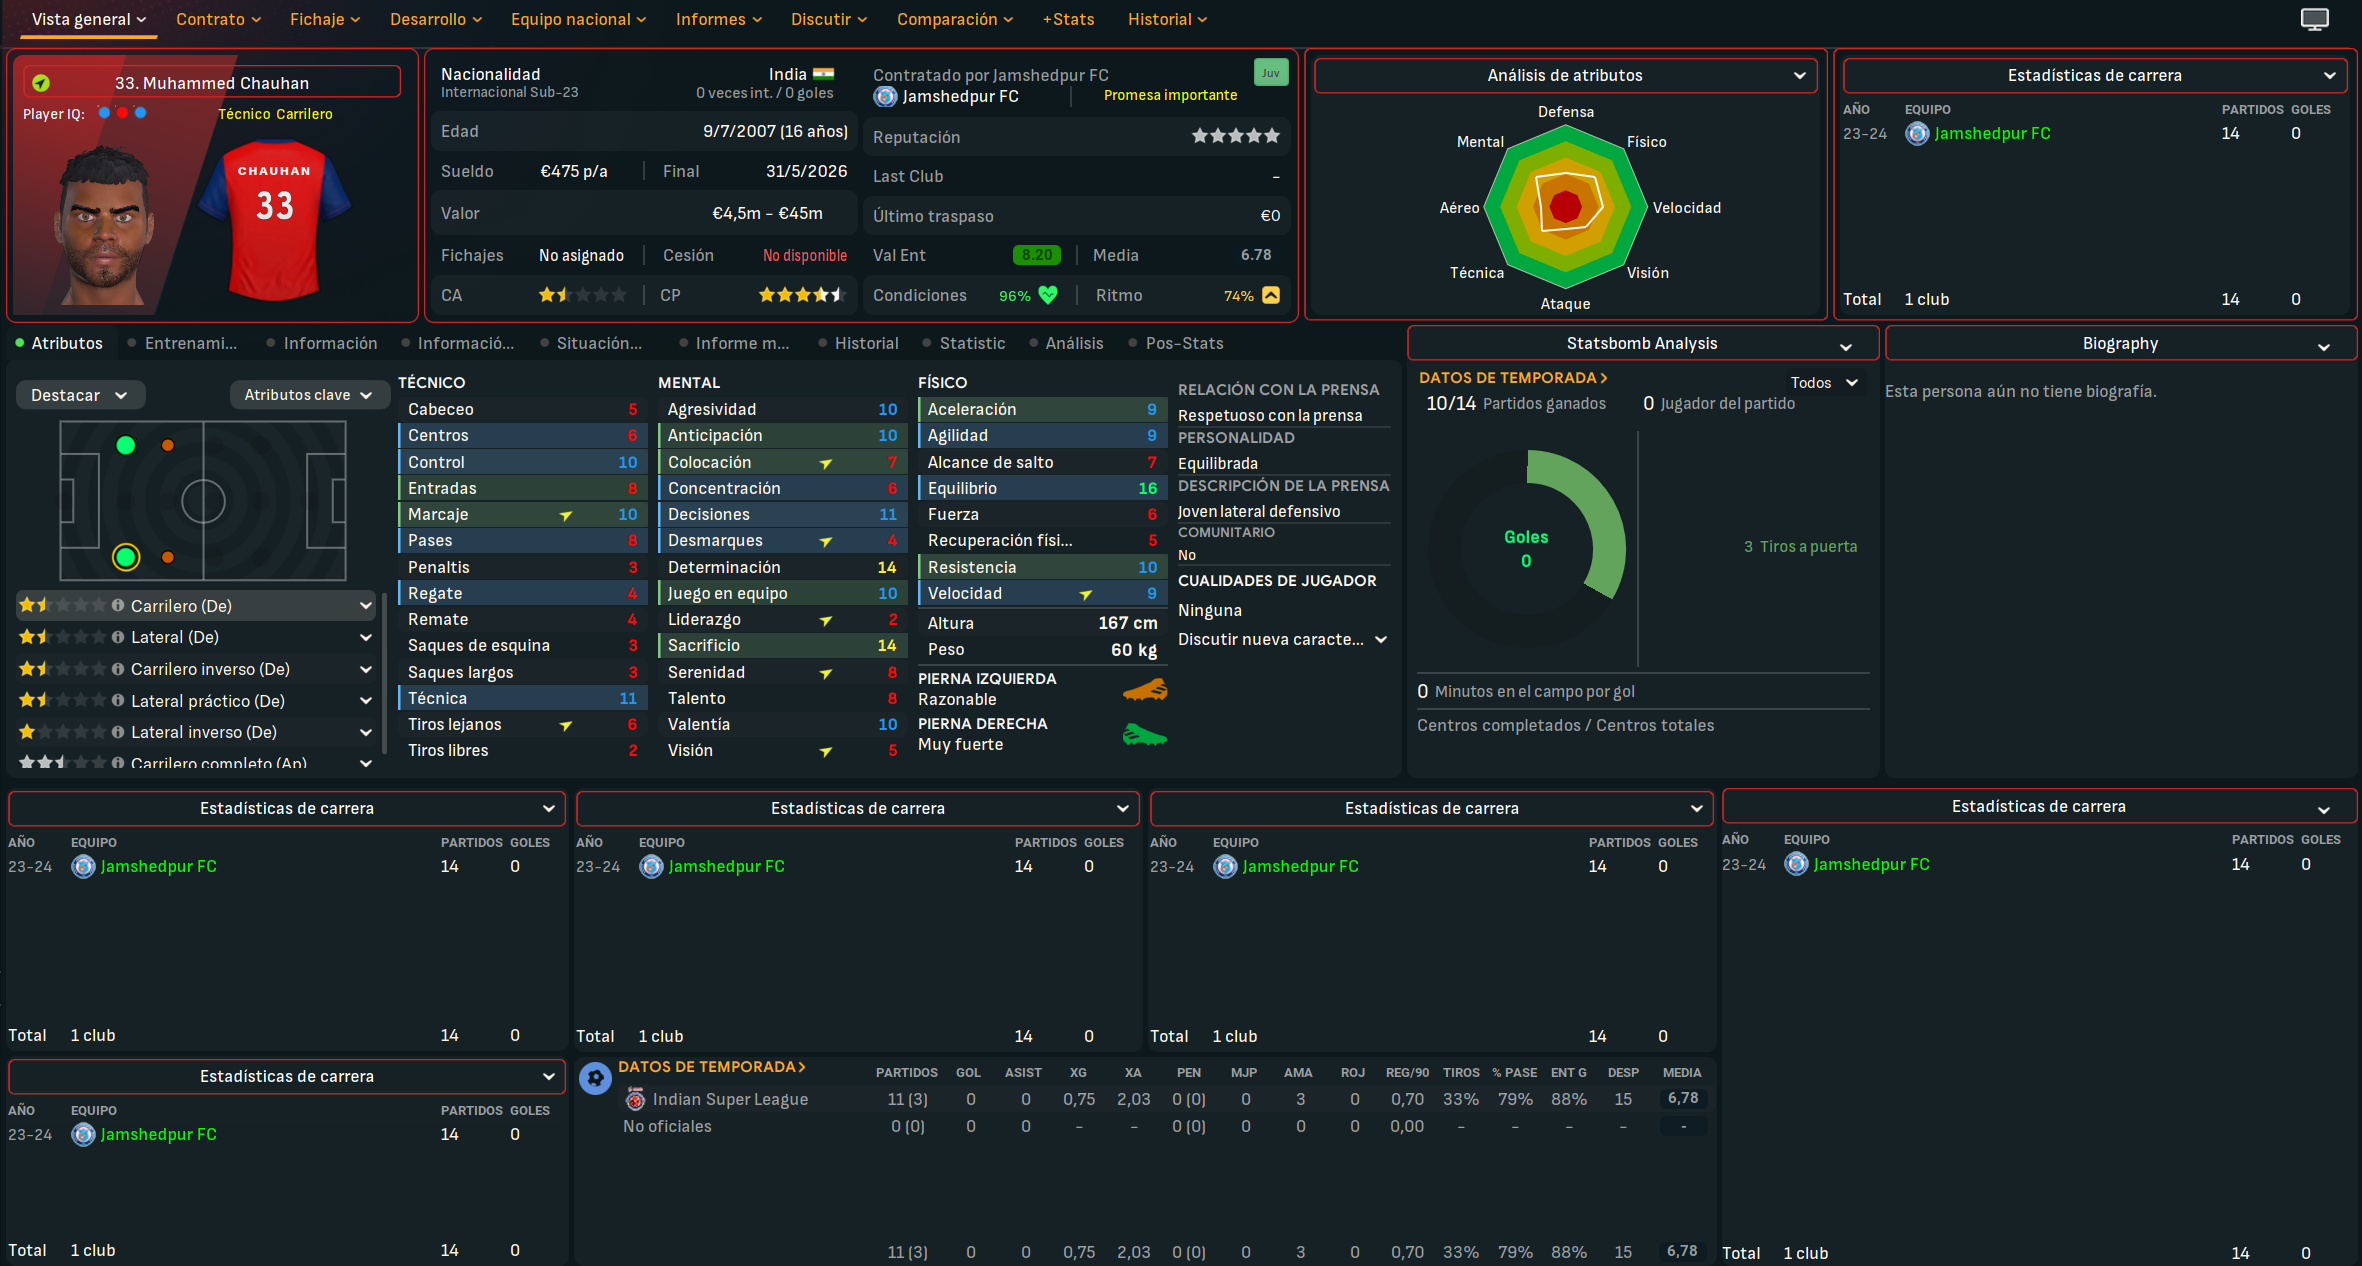The image size is (2362, 1266).
Task: Click the info icon beside Carrilero inverso (De)
Action: pos(118,669)
